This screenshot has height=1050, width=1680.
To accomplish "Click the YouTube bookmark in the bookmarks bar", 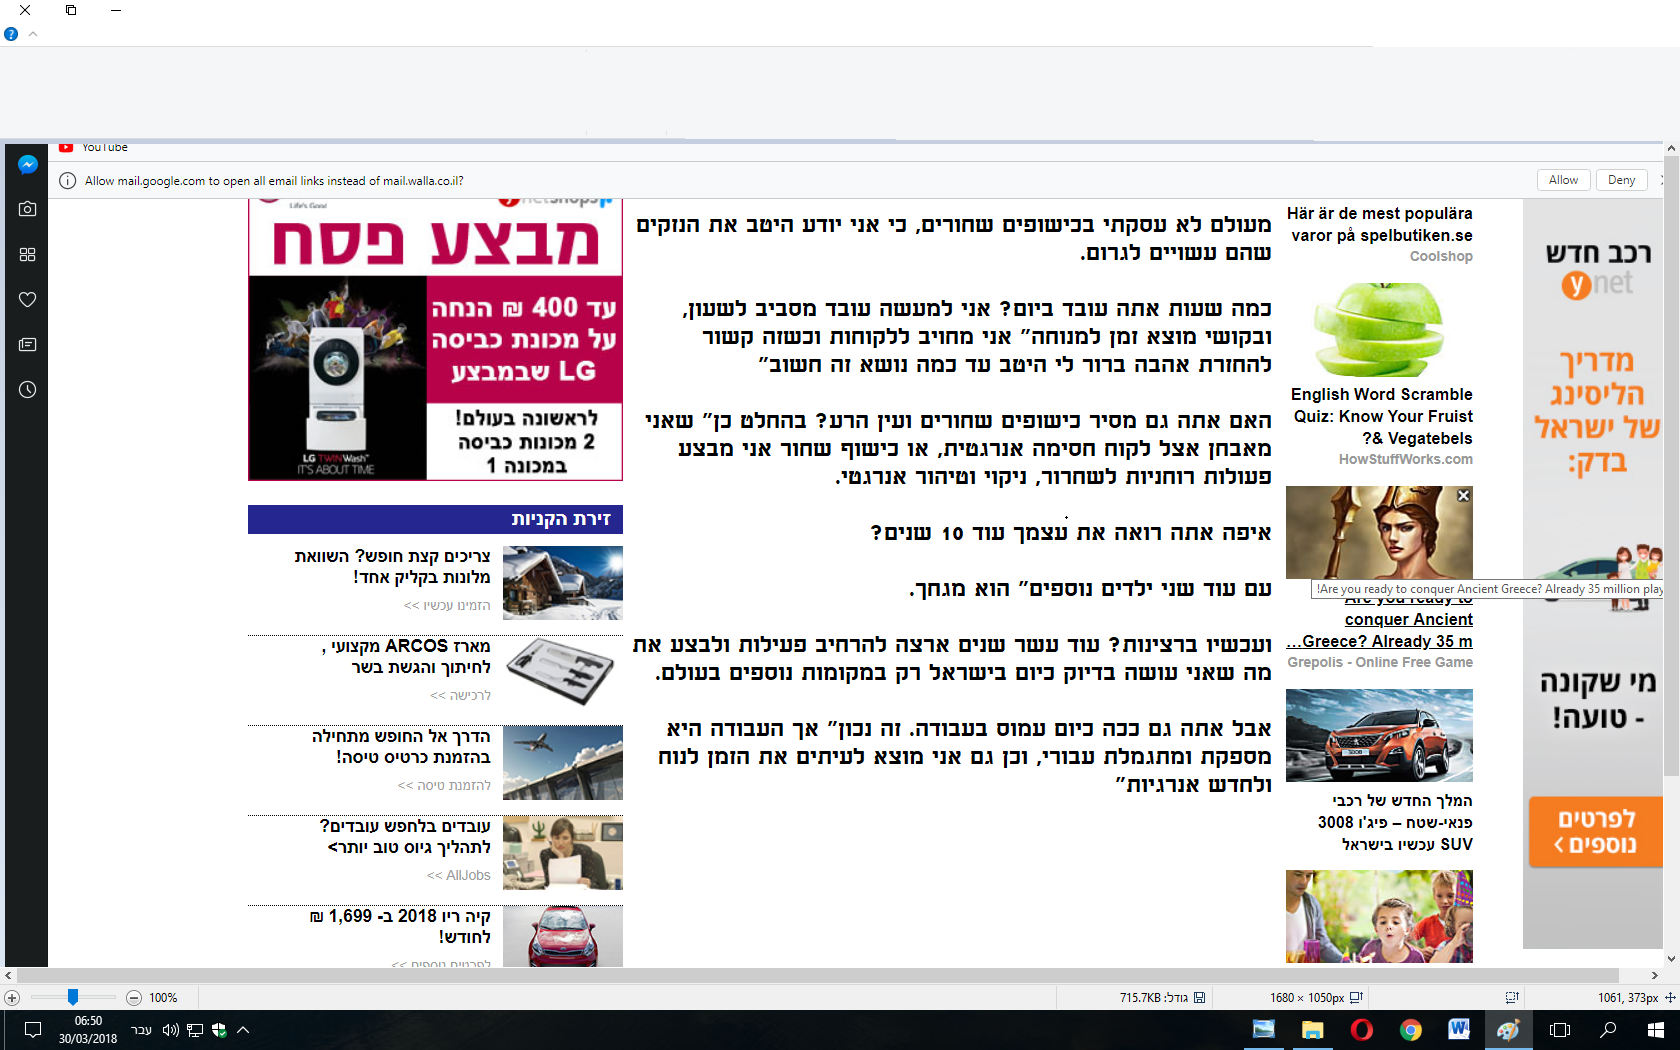I will [x=93, y=147].
